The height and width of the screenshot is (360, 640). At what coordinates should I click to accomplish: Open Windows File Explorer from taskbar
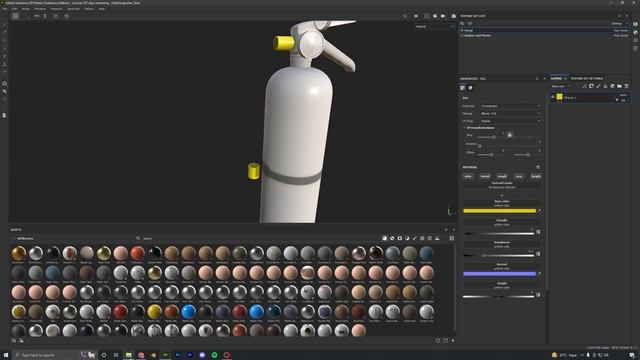pos(129,355)
